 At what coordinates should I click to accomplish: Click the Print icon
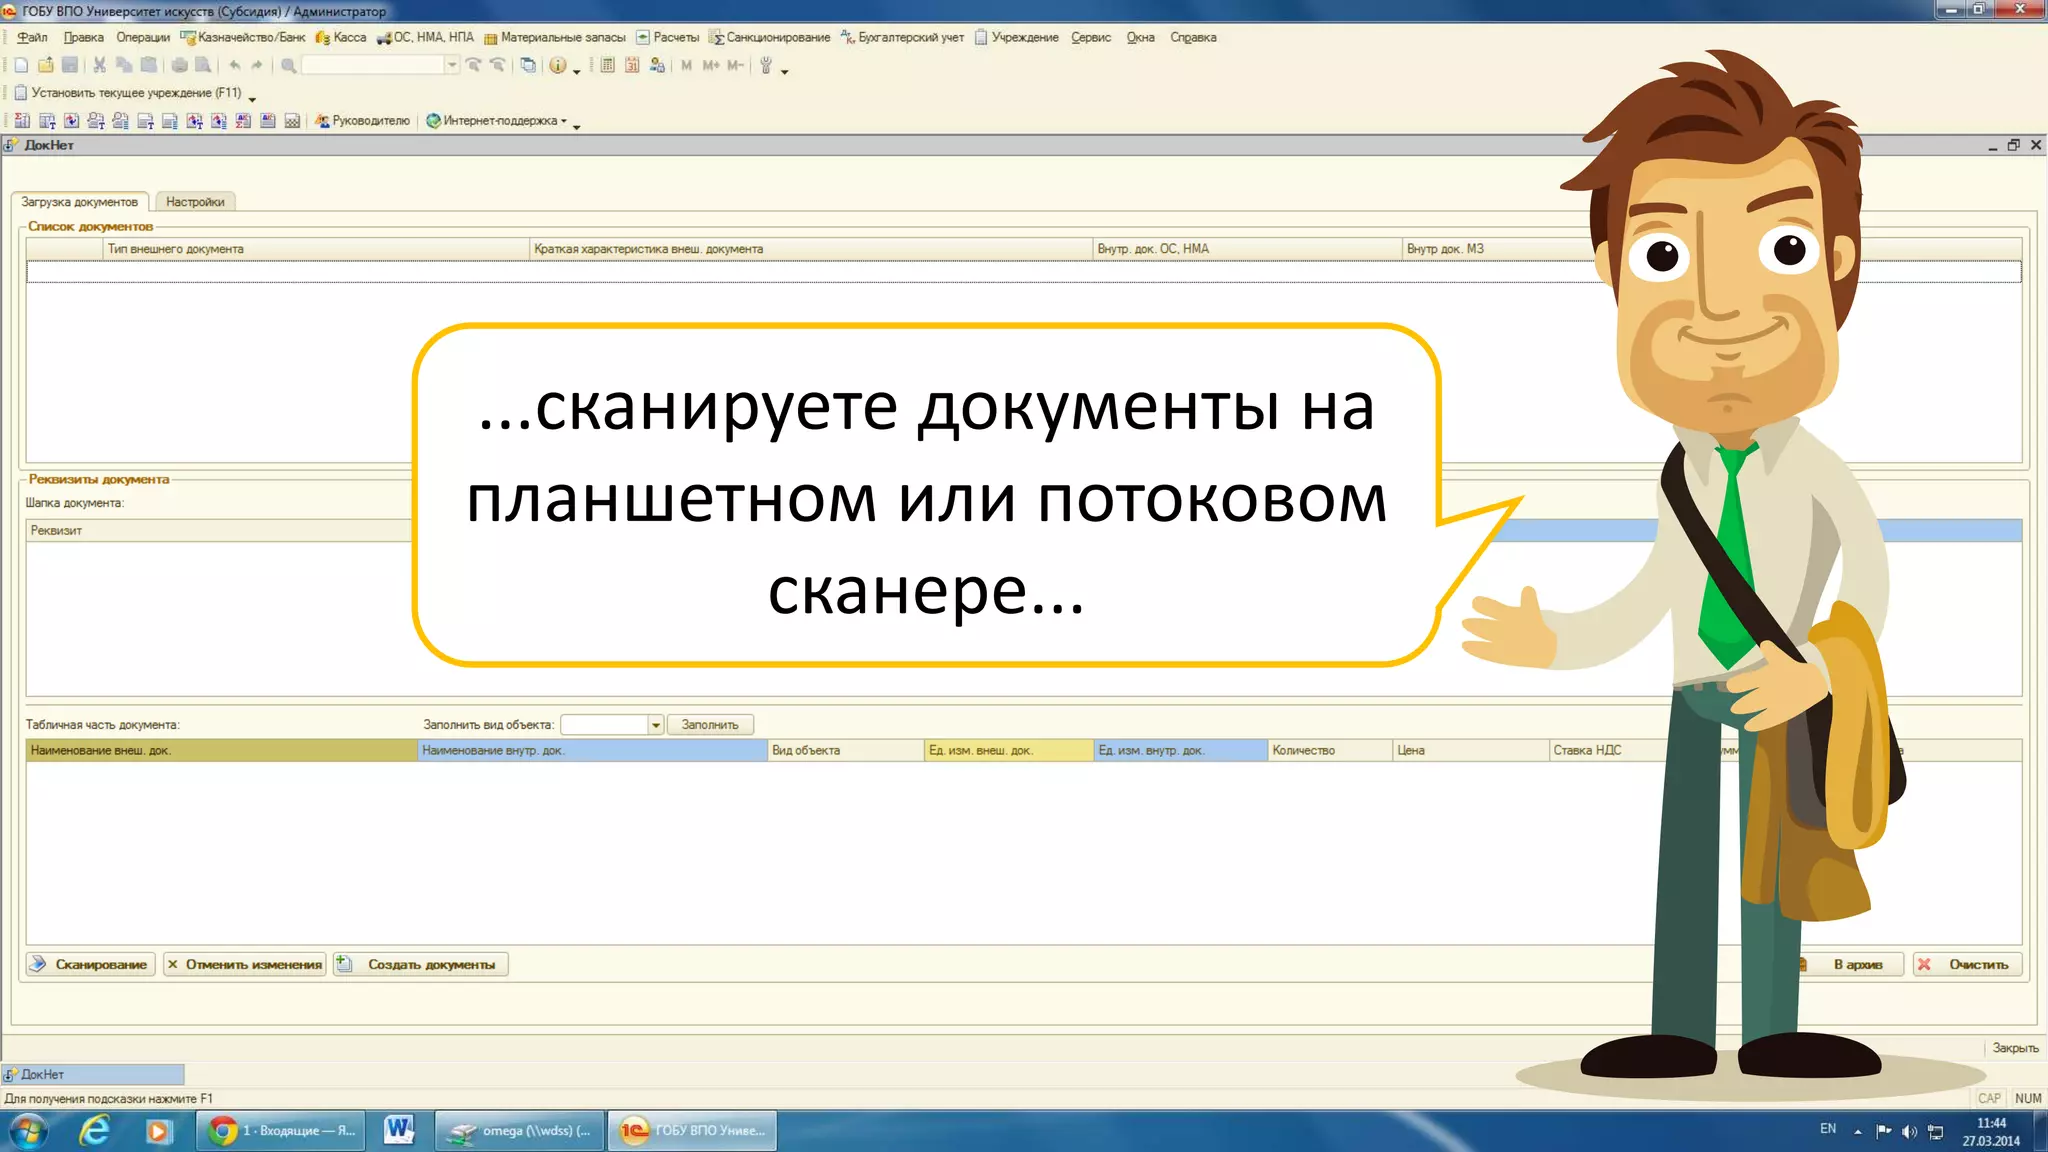pyautogui.click(x=179, y=65)
